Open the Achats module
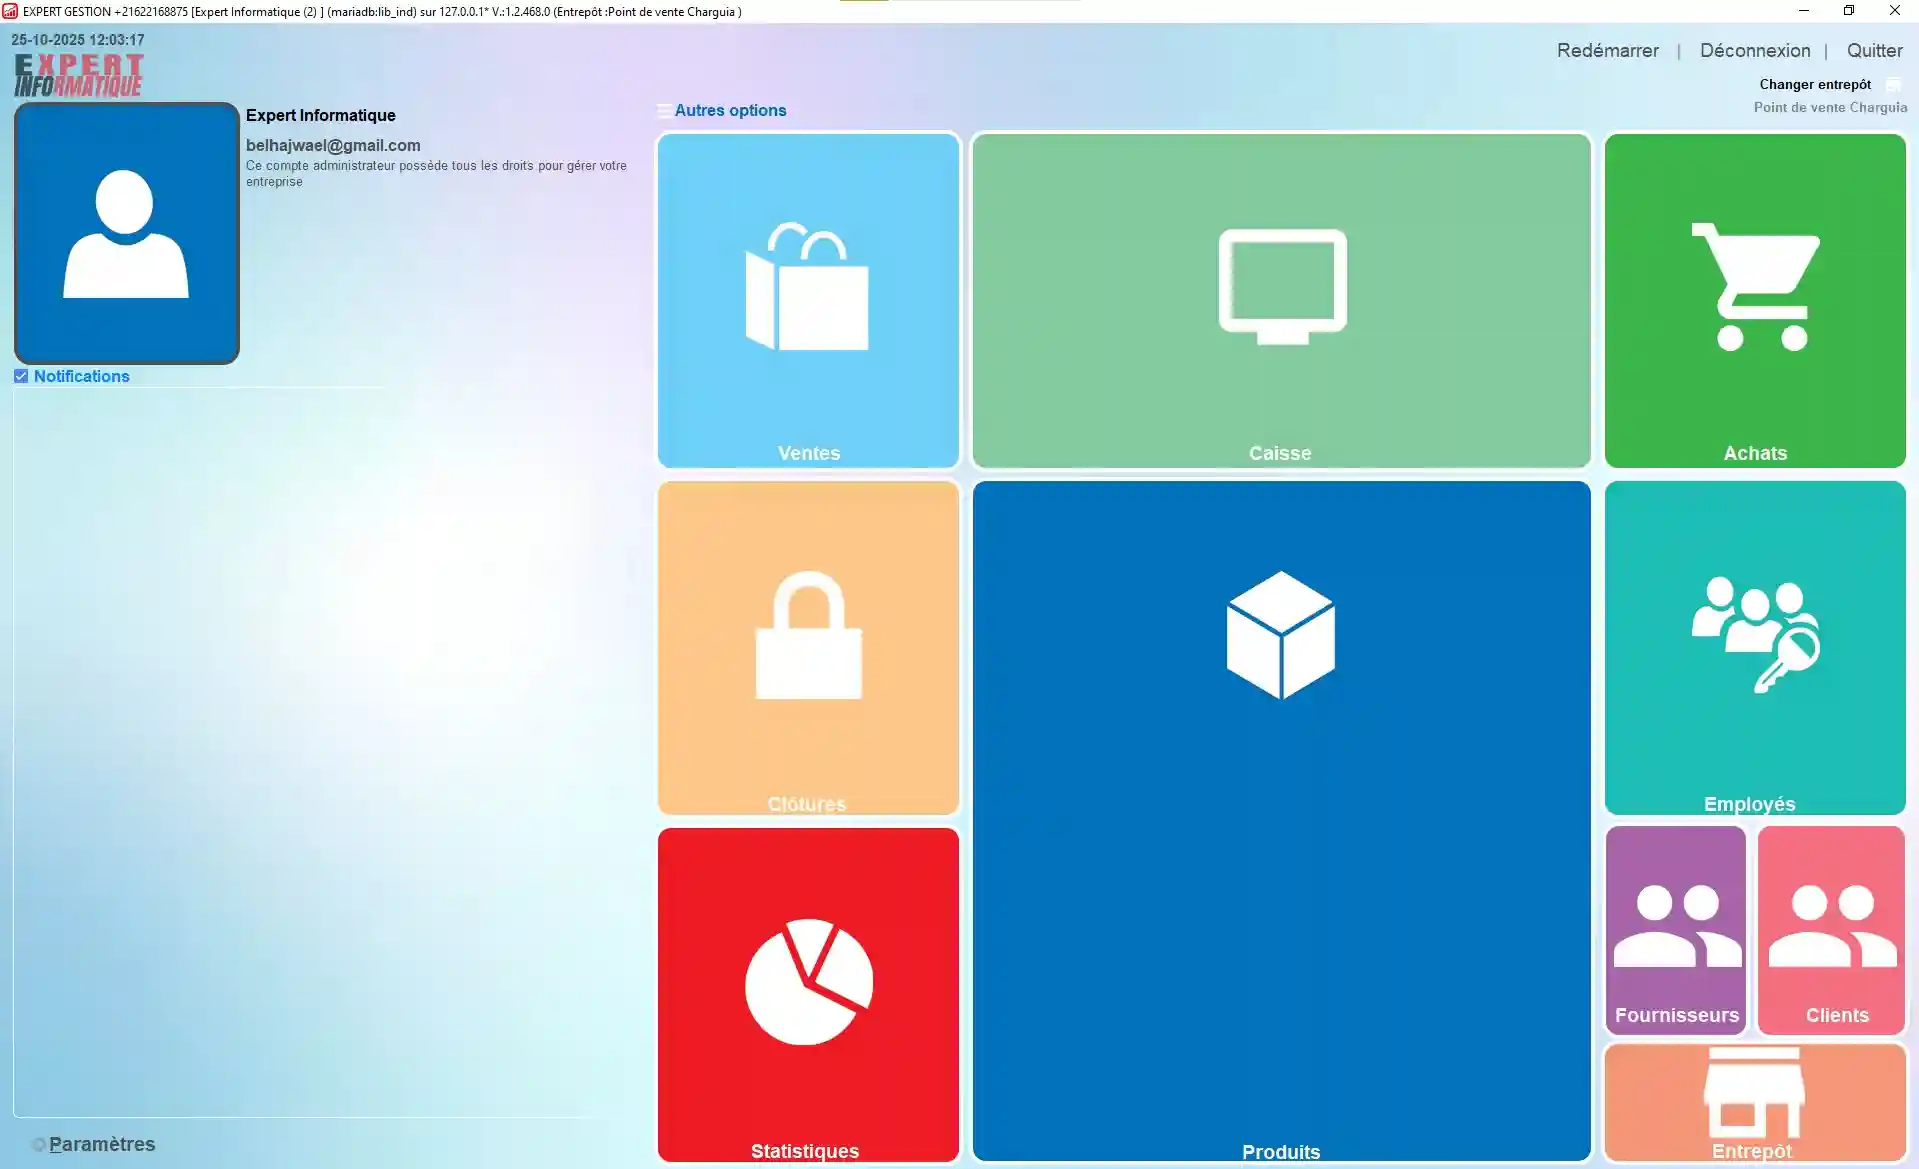The height and width of the screenshot is (1169, 1919). tap(1755, 300)
